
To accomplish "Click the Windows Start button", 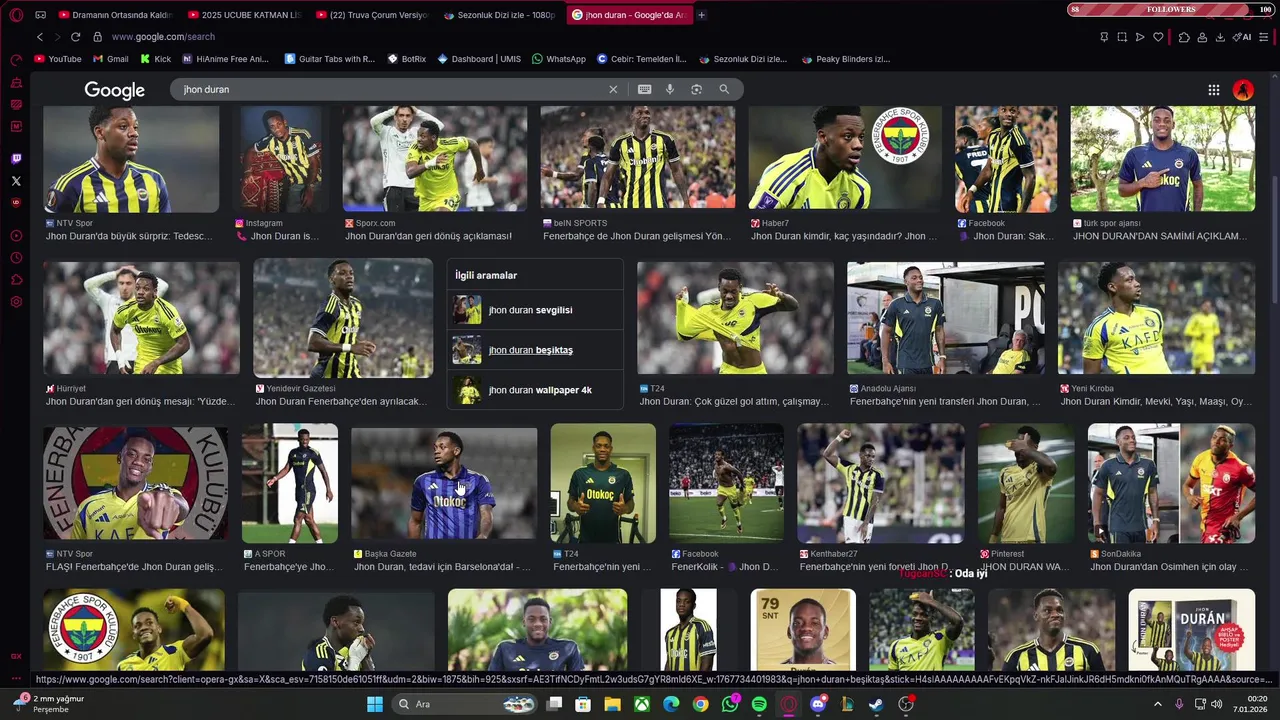I will click(x=375, y=704).
